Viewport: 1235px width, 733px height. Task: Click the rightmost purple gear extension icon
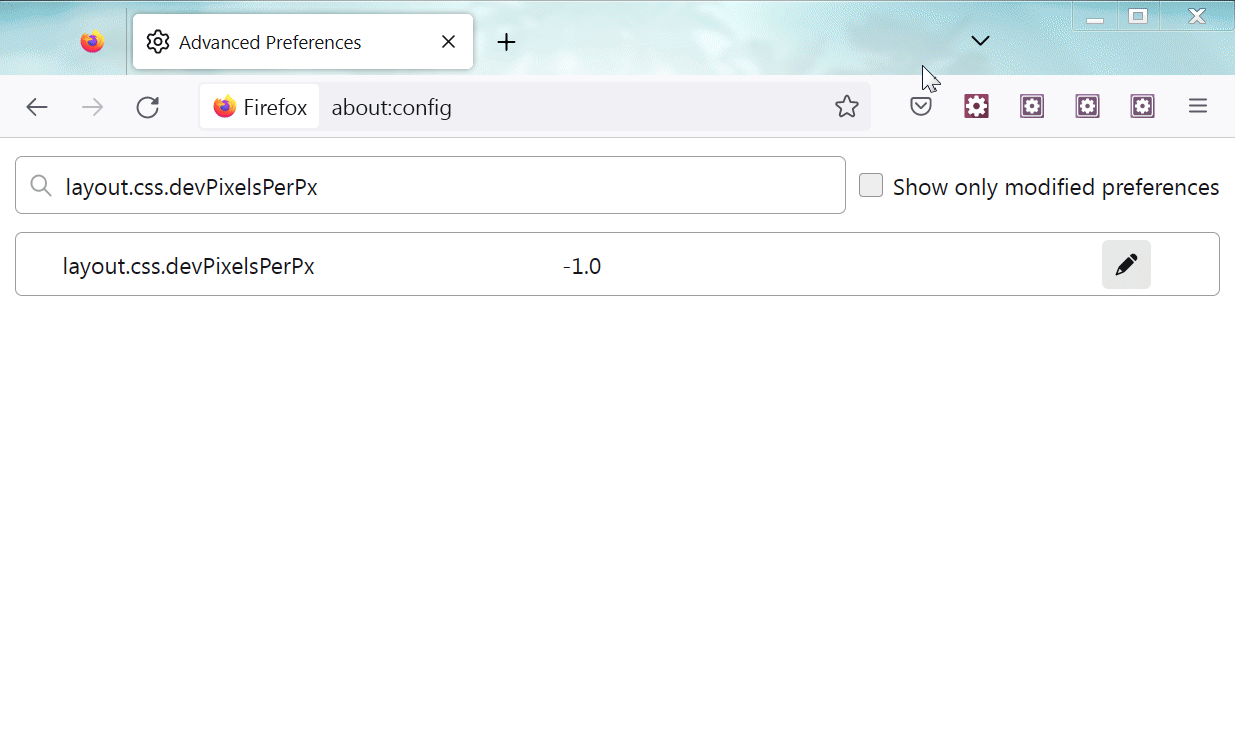click(x=1142, y=107)
